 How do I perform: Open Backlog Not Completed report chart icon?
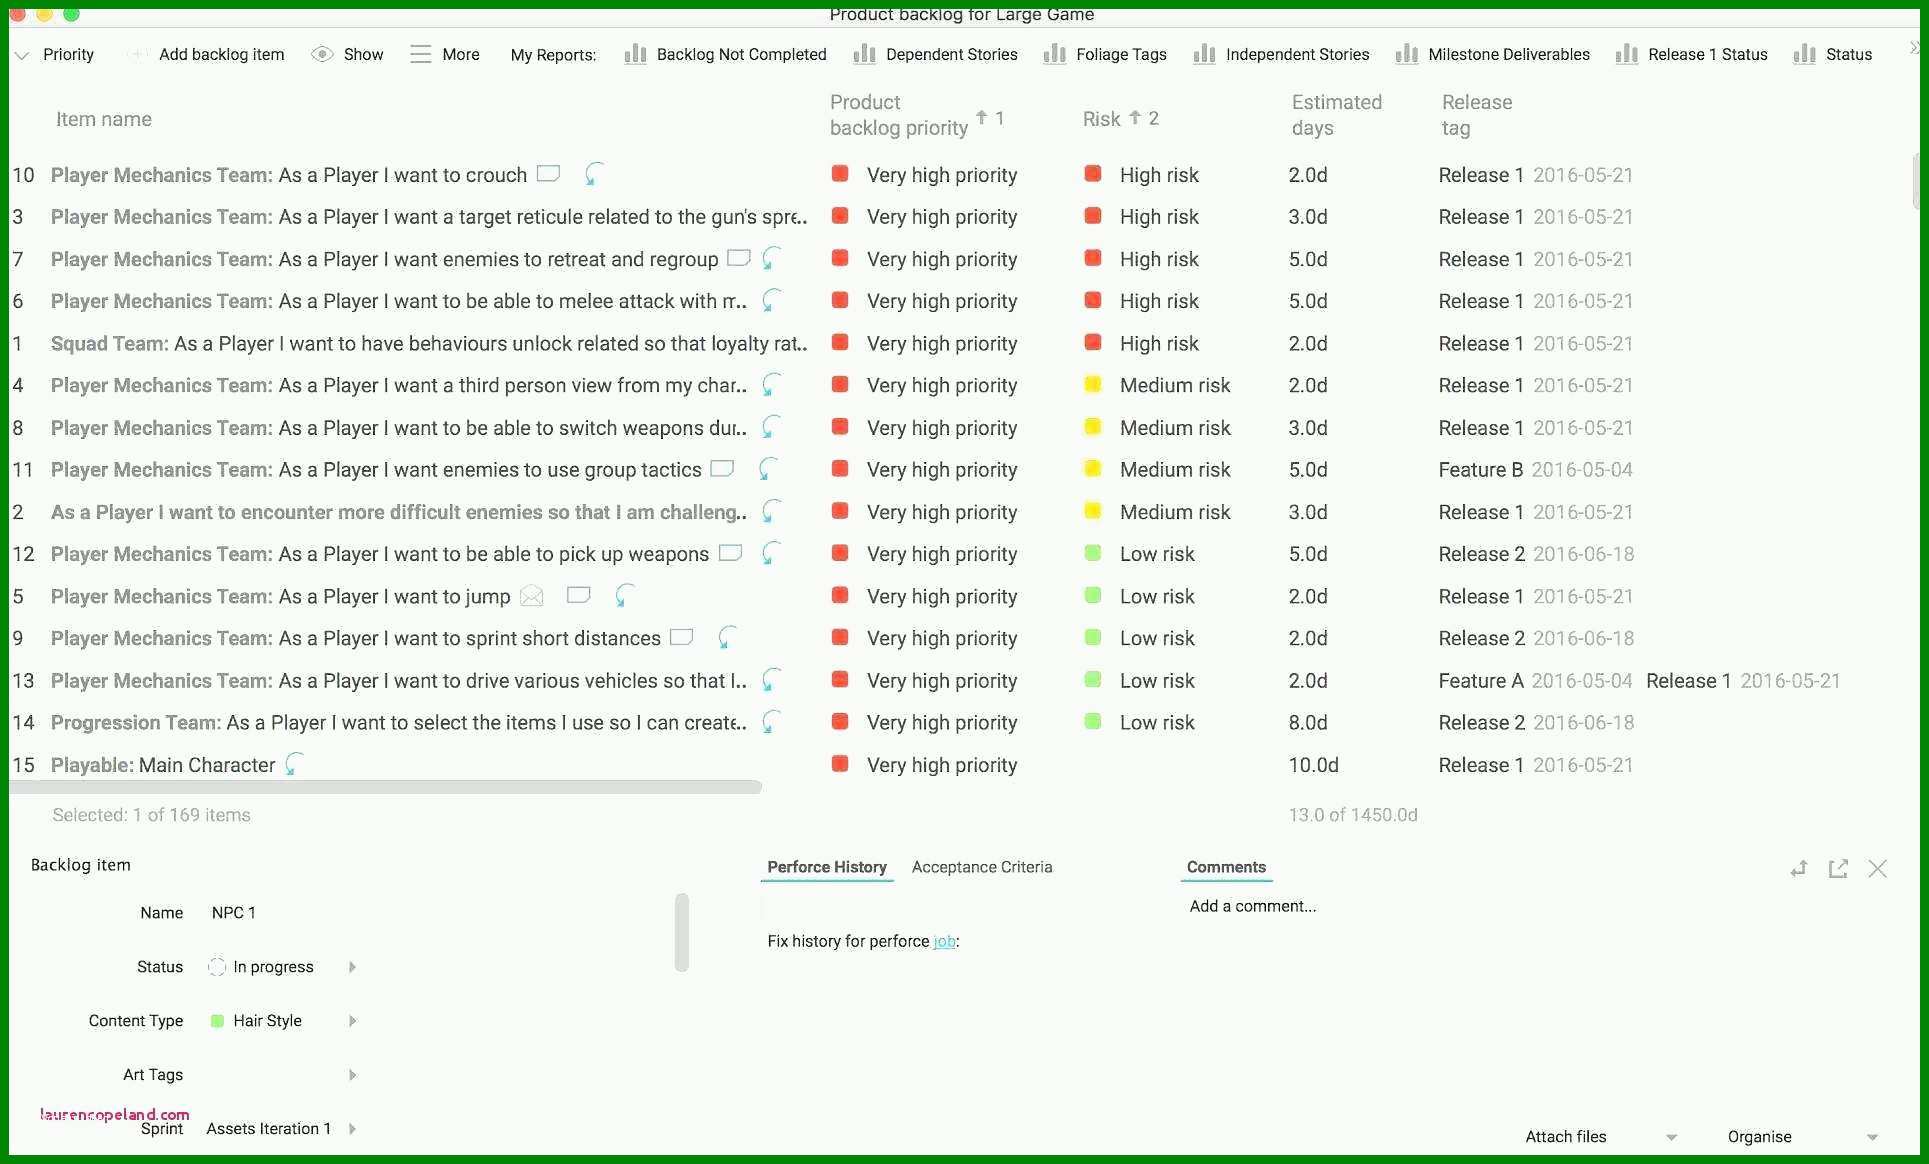click(635, 54)
